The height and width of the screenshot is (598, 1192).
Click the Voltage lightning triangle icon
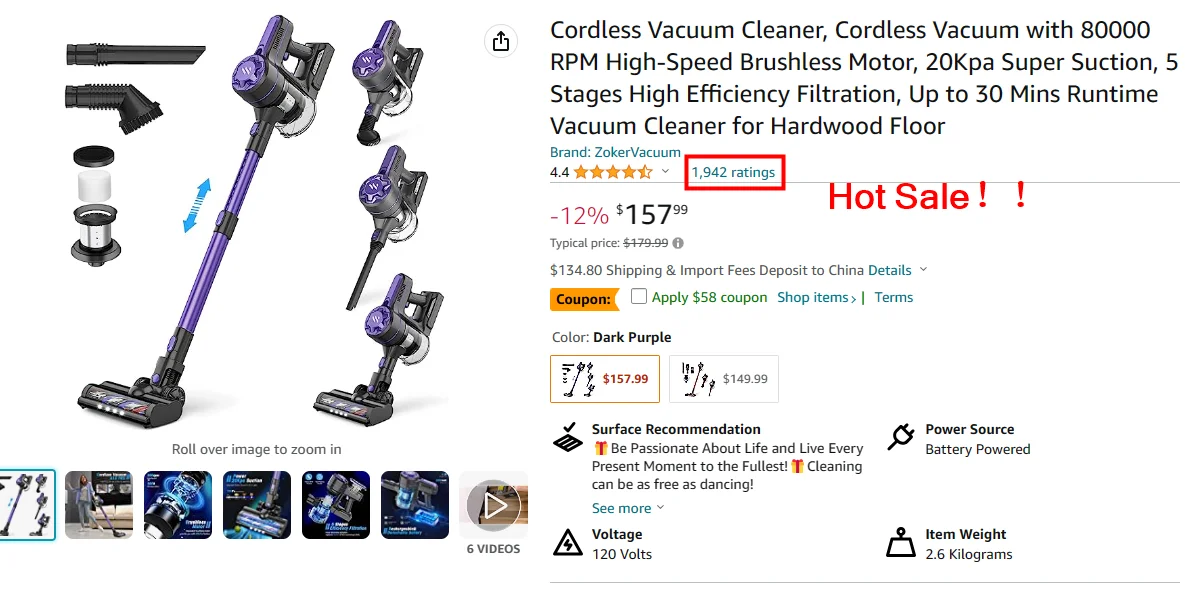(x=568, y=543)
